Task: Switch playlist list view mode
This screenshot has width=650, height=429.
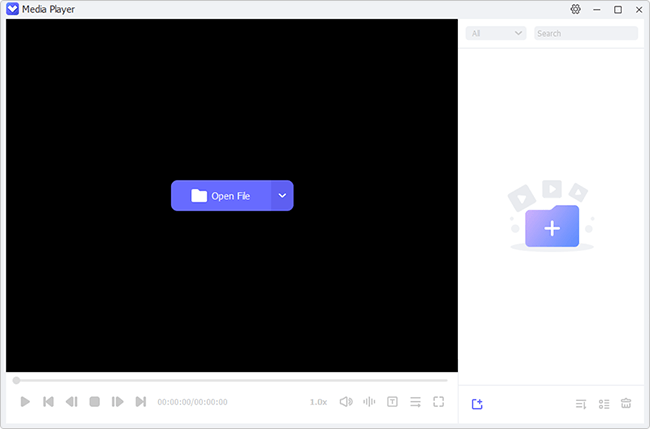Action: point(604,404)
